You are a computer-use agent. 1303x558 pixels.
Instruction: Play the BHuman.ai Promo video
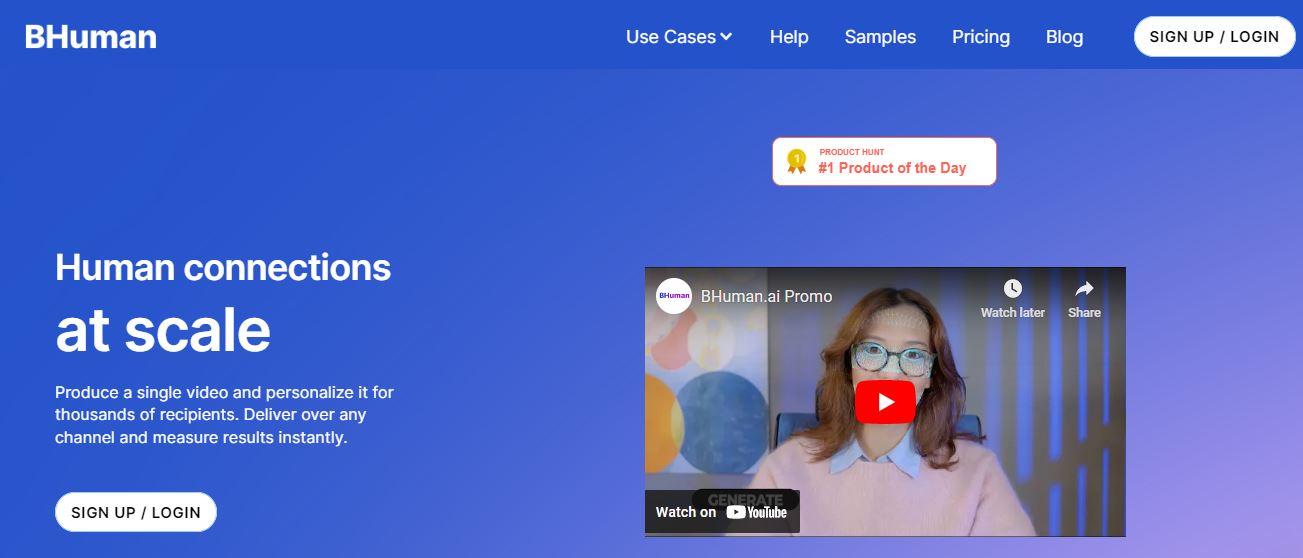pyautogui.click(x=885, y=402)
